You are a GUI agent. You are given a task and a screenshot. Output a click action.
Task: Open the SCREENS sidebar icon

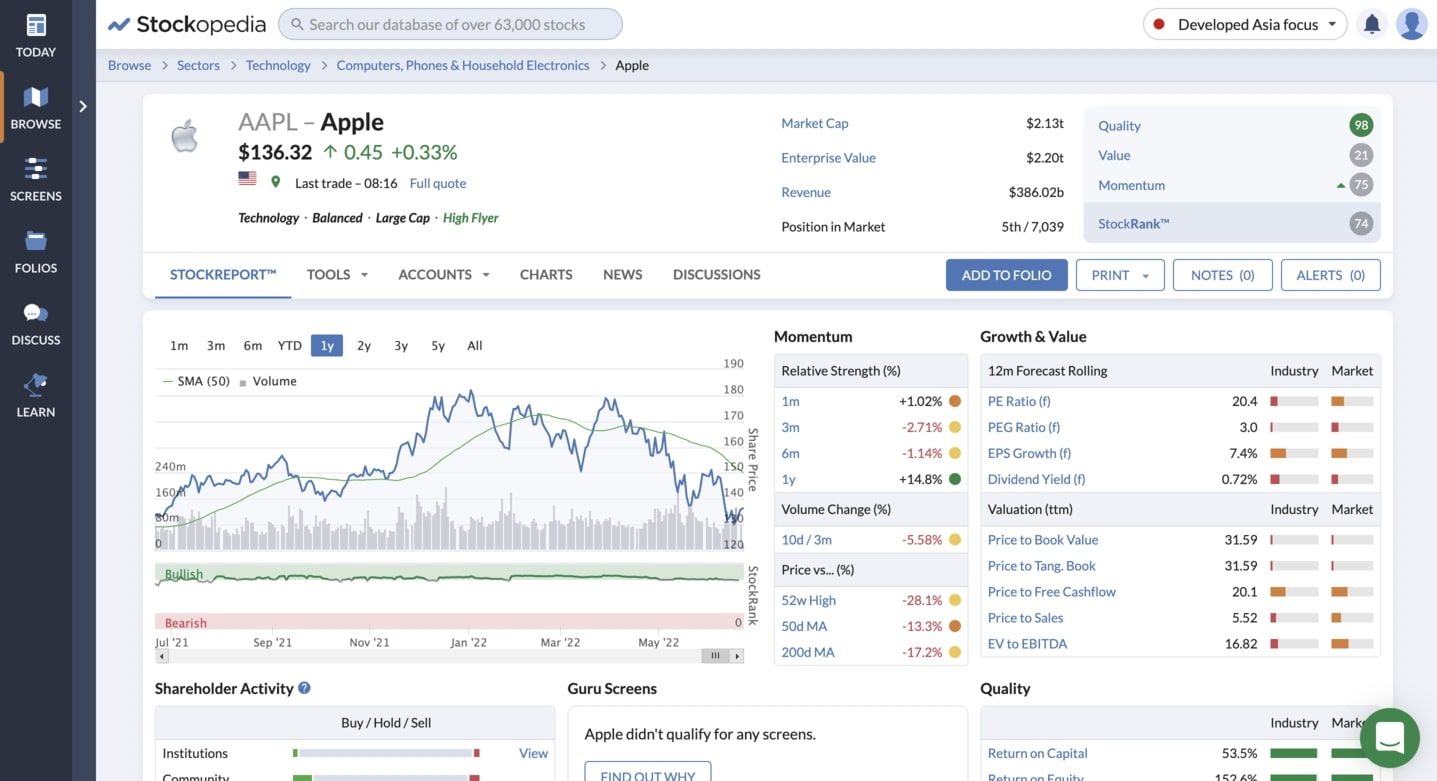(35, 175)
